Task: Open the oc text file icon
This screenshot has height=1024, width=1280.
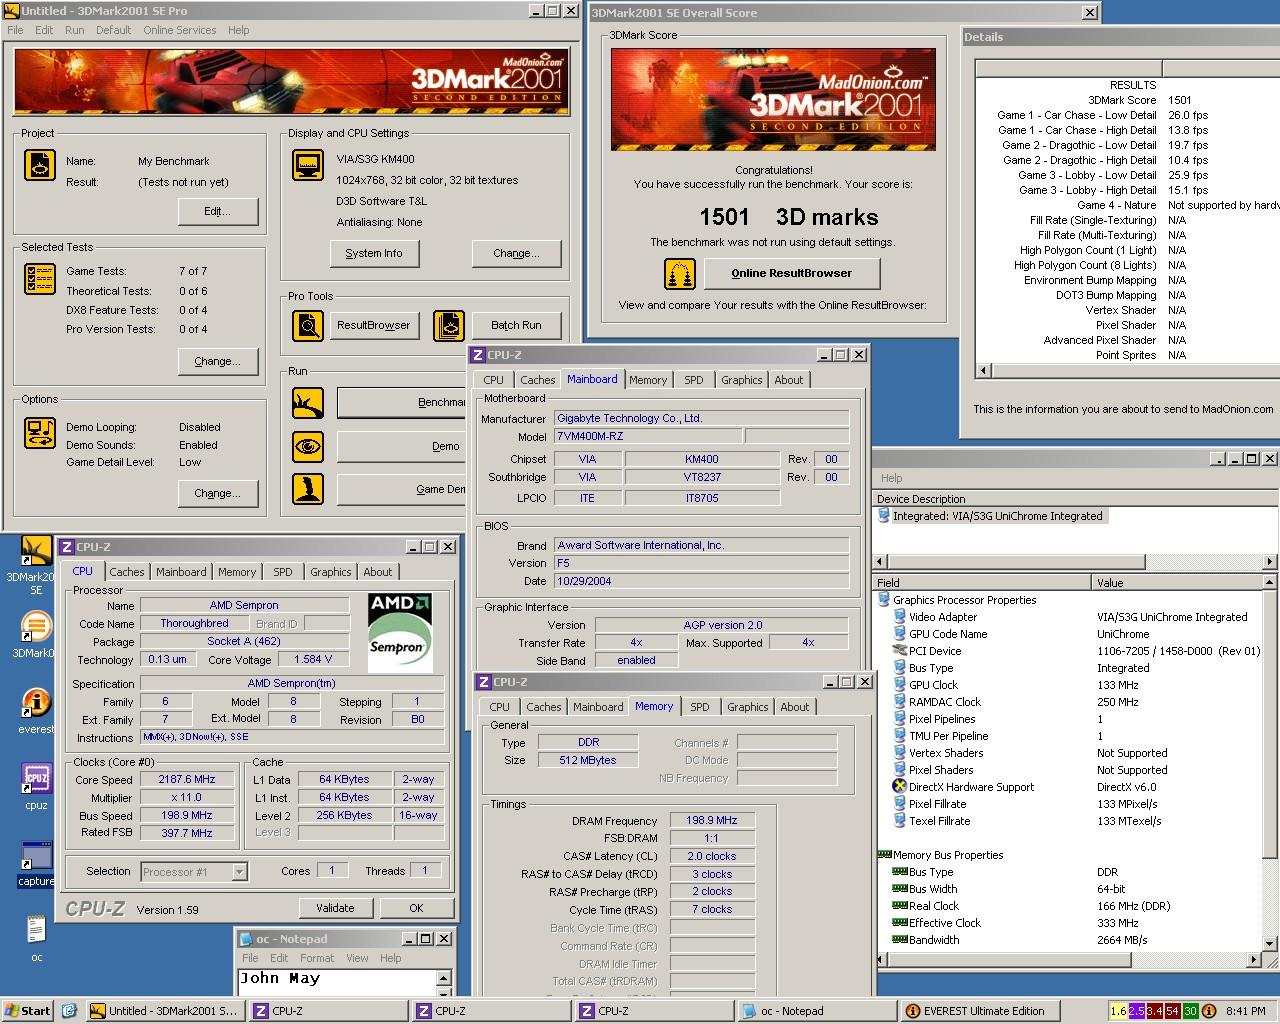Action: point(36,938)
